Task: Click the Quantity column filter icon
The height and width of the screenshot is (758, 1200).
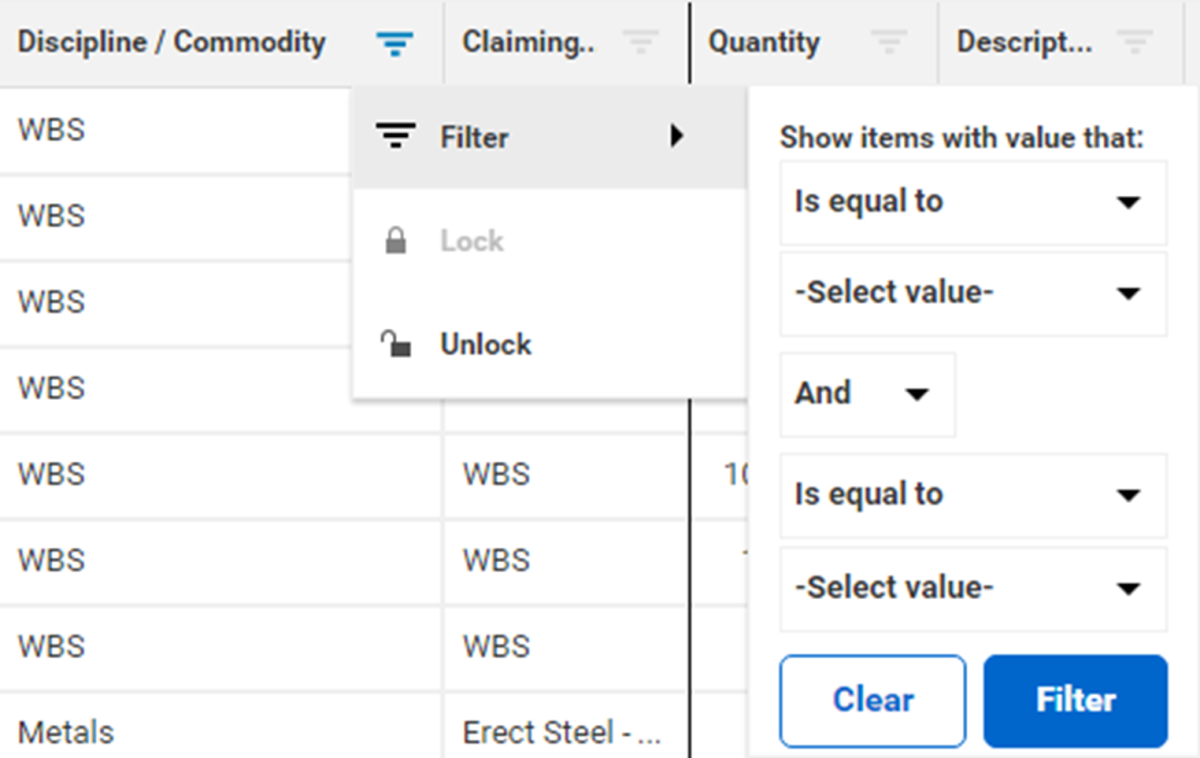Action: pos(888,43)
